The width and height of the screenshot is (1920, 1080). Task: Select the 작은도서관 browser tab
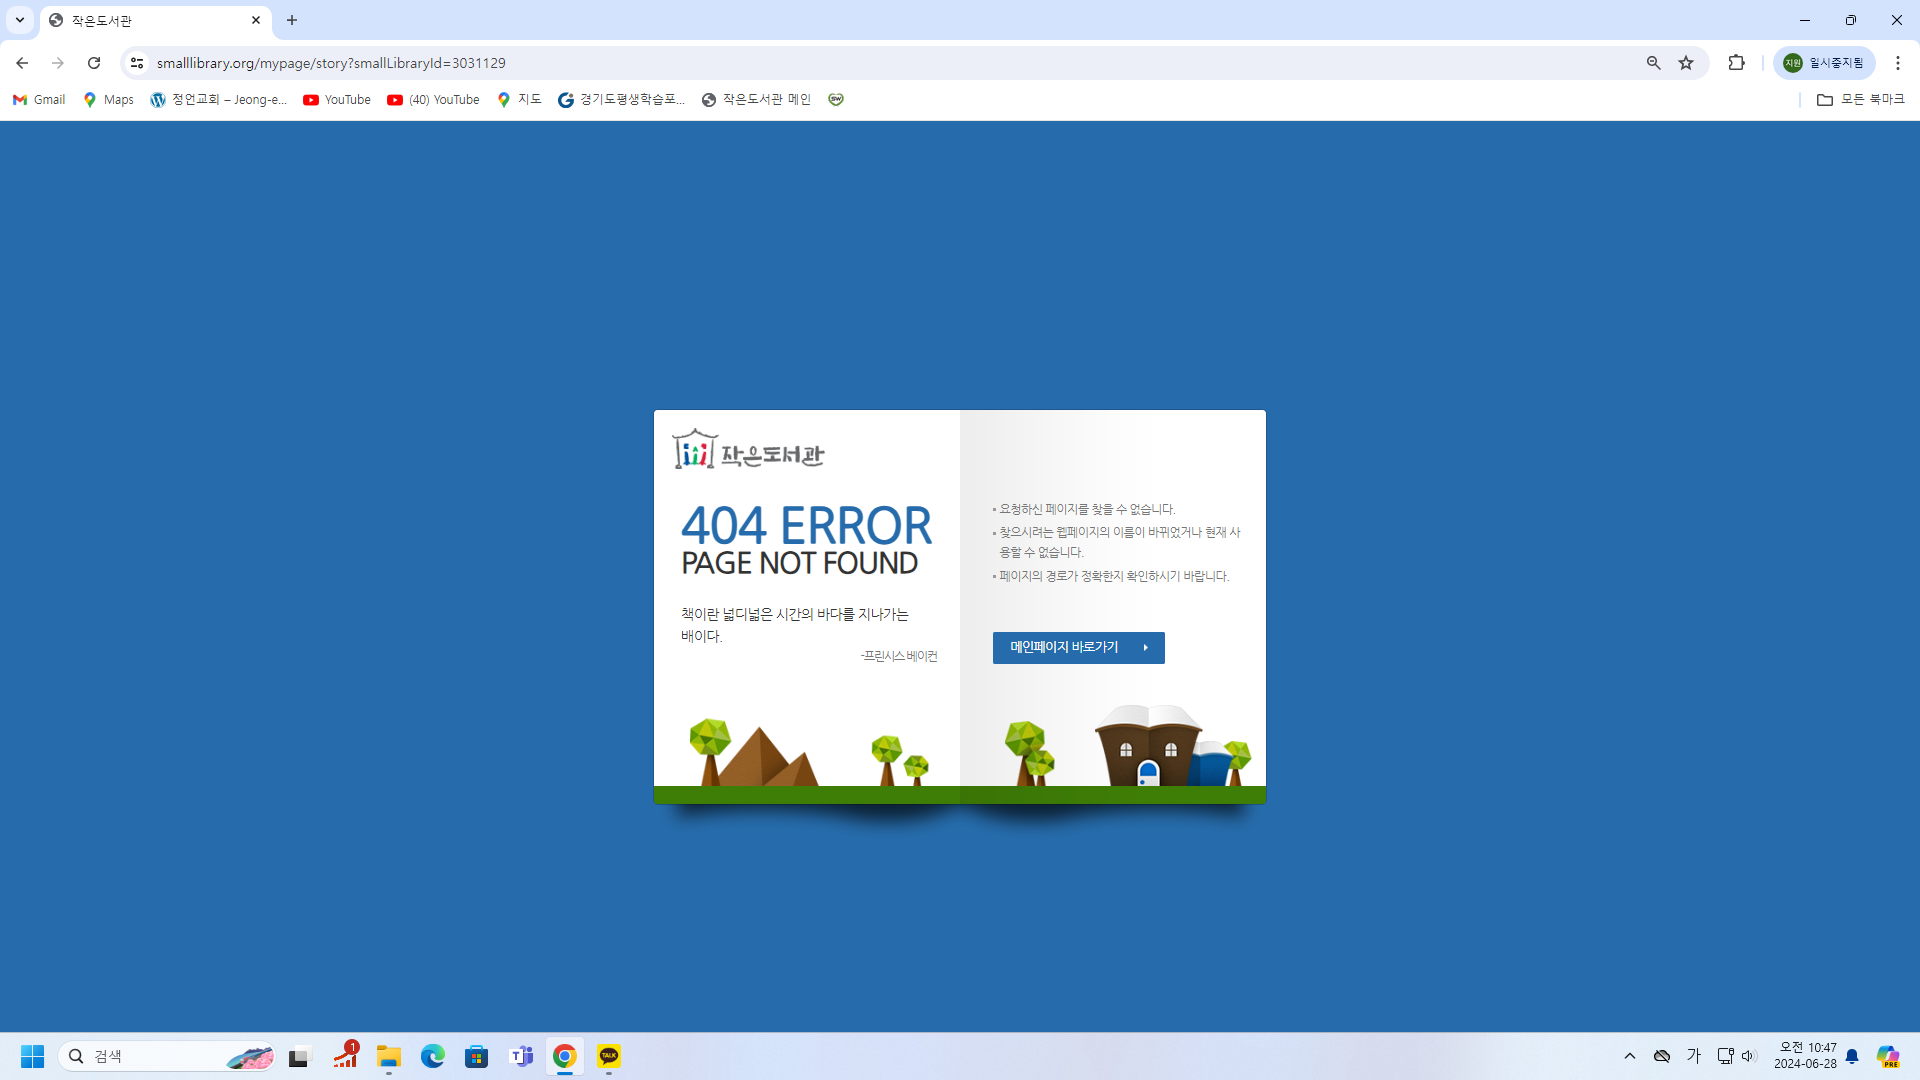155,20
